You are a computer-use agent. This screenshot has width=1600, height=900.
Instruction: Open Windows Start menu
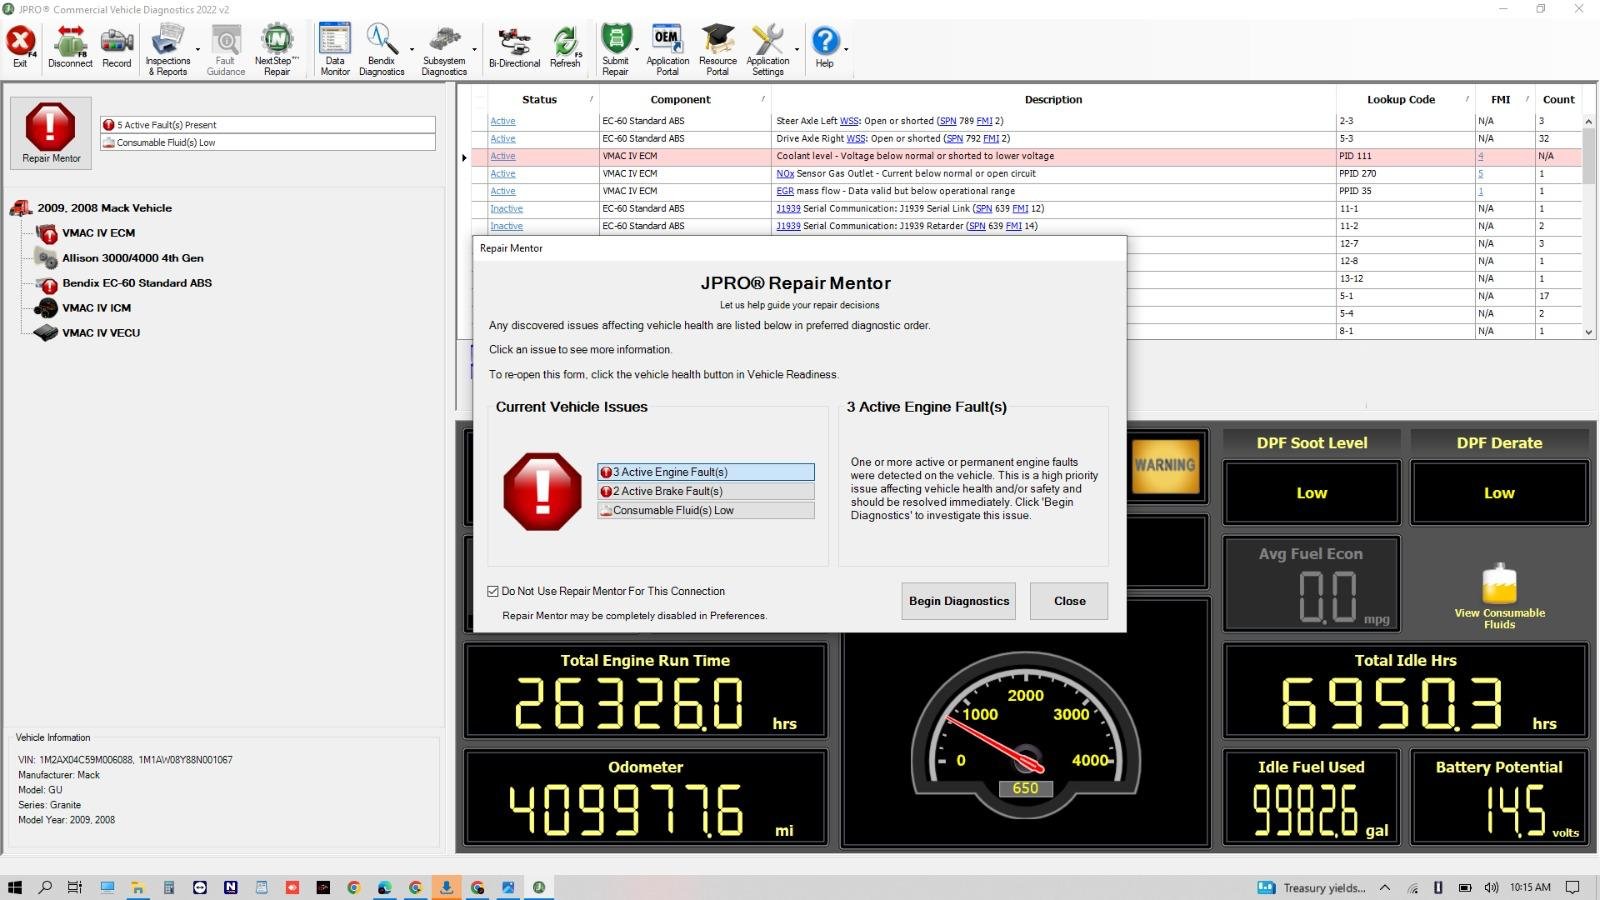(x=14, y=887)
